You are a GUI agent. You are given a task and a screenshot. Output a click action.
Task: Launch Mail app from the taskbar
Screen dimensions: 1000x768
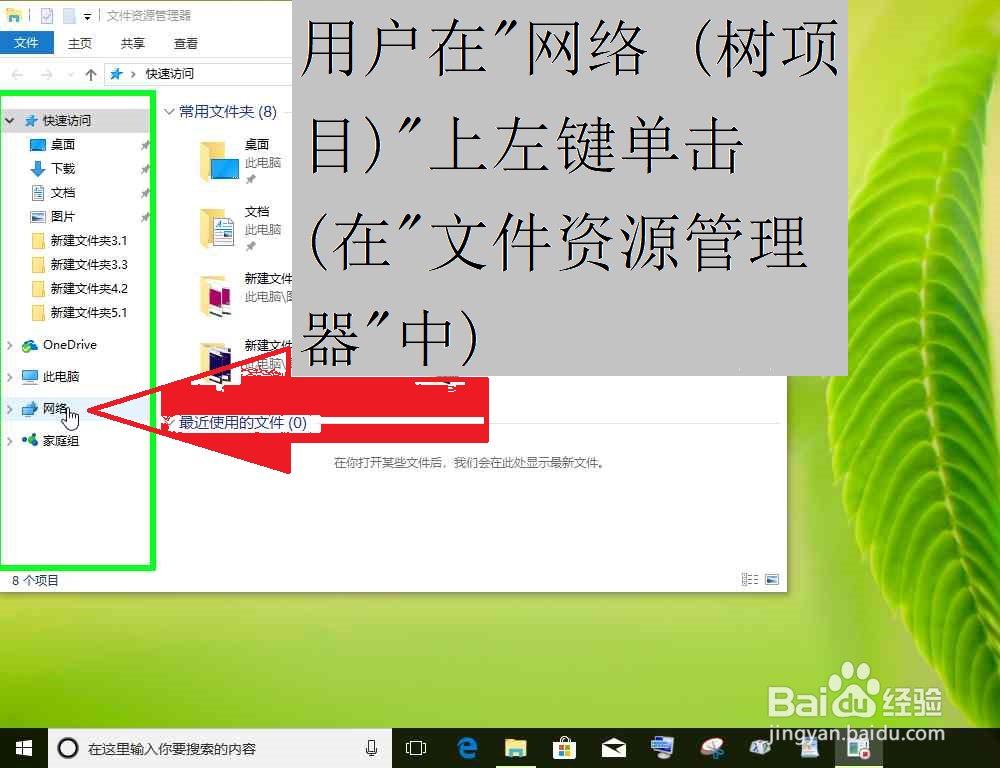coord(614,747)
